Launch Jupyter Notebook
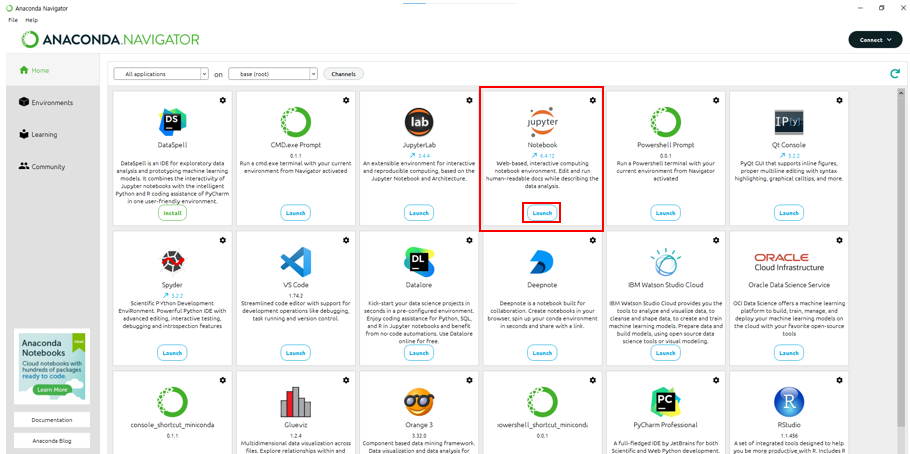910x454 pixels. pyautogui.click(x=542, y=213)
